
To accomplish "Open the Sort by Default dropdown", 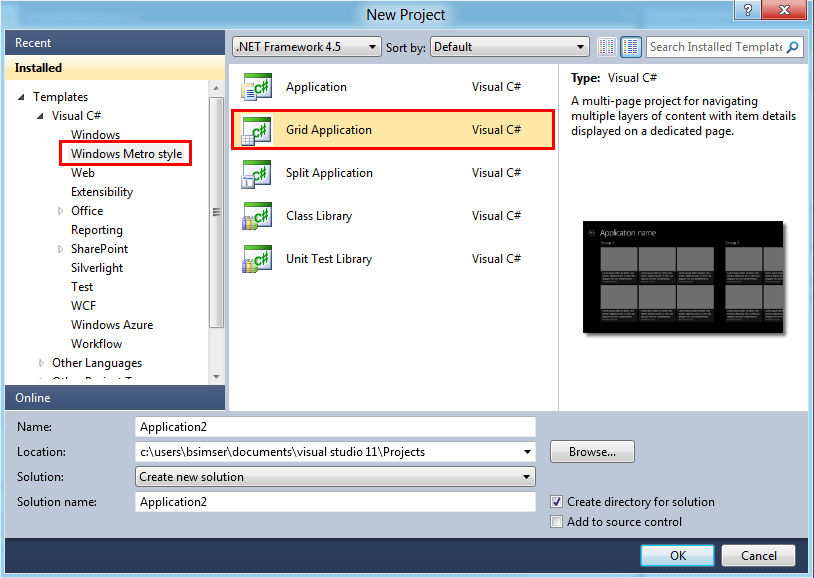I will coord(509,47).
